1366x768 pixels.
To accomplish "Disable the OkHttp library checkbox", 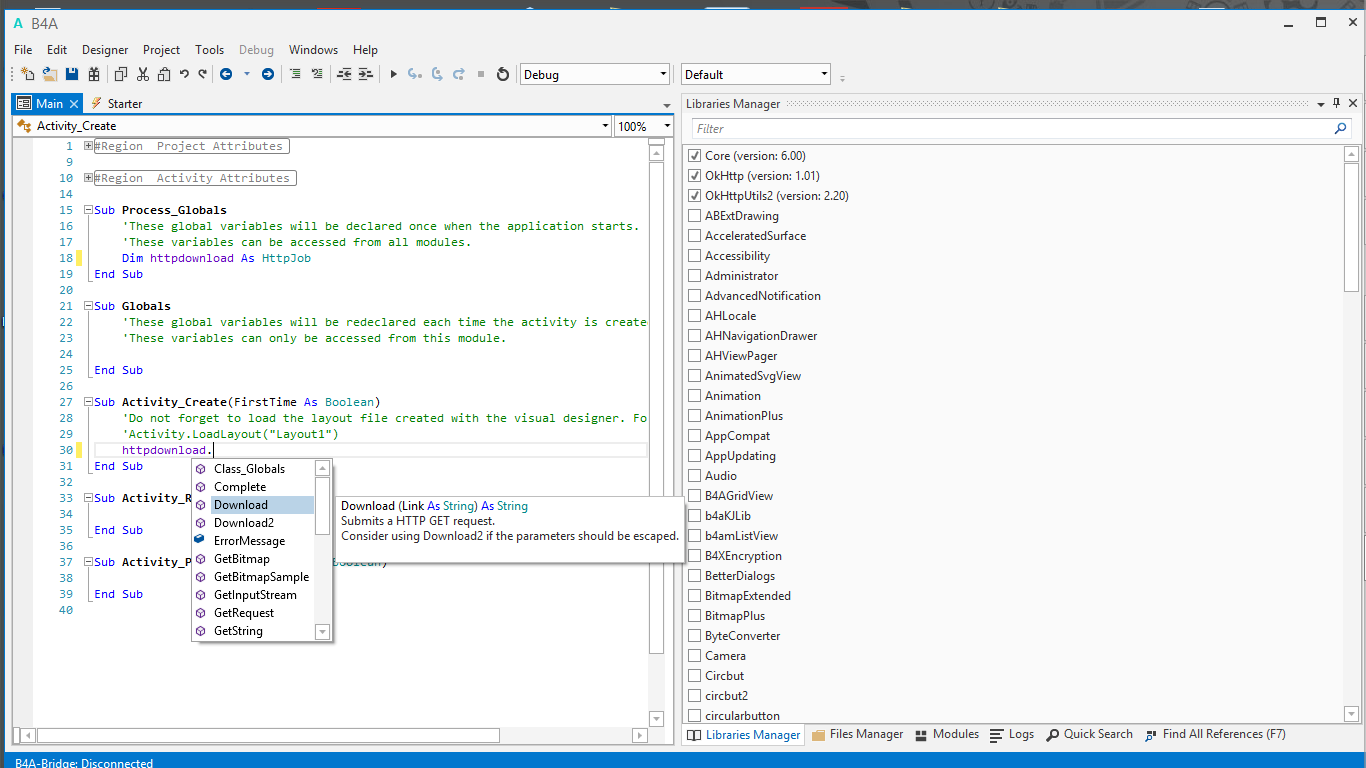I will click(x=694, y=175).
